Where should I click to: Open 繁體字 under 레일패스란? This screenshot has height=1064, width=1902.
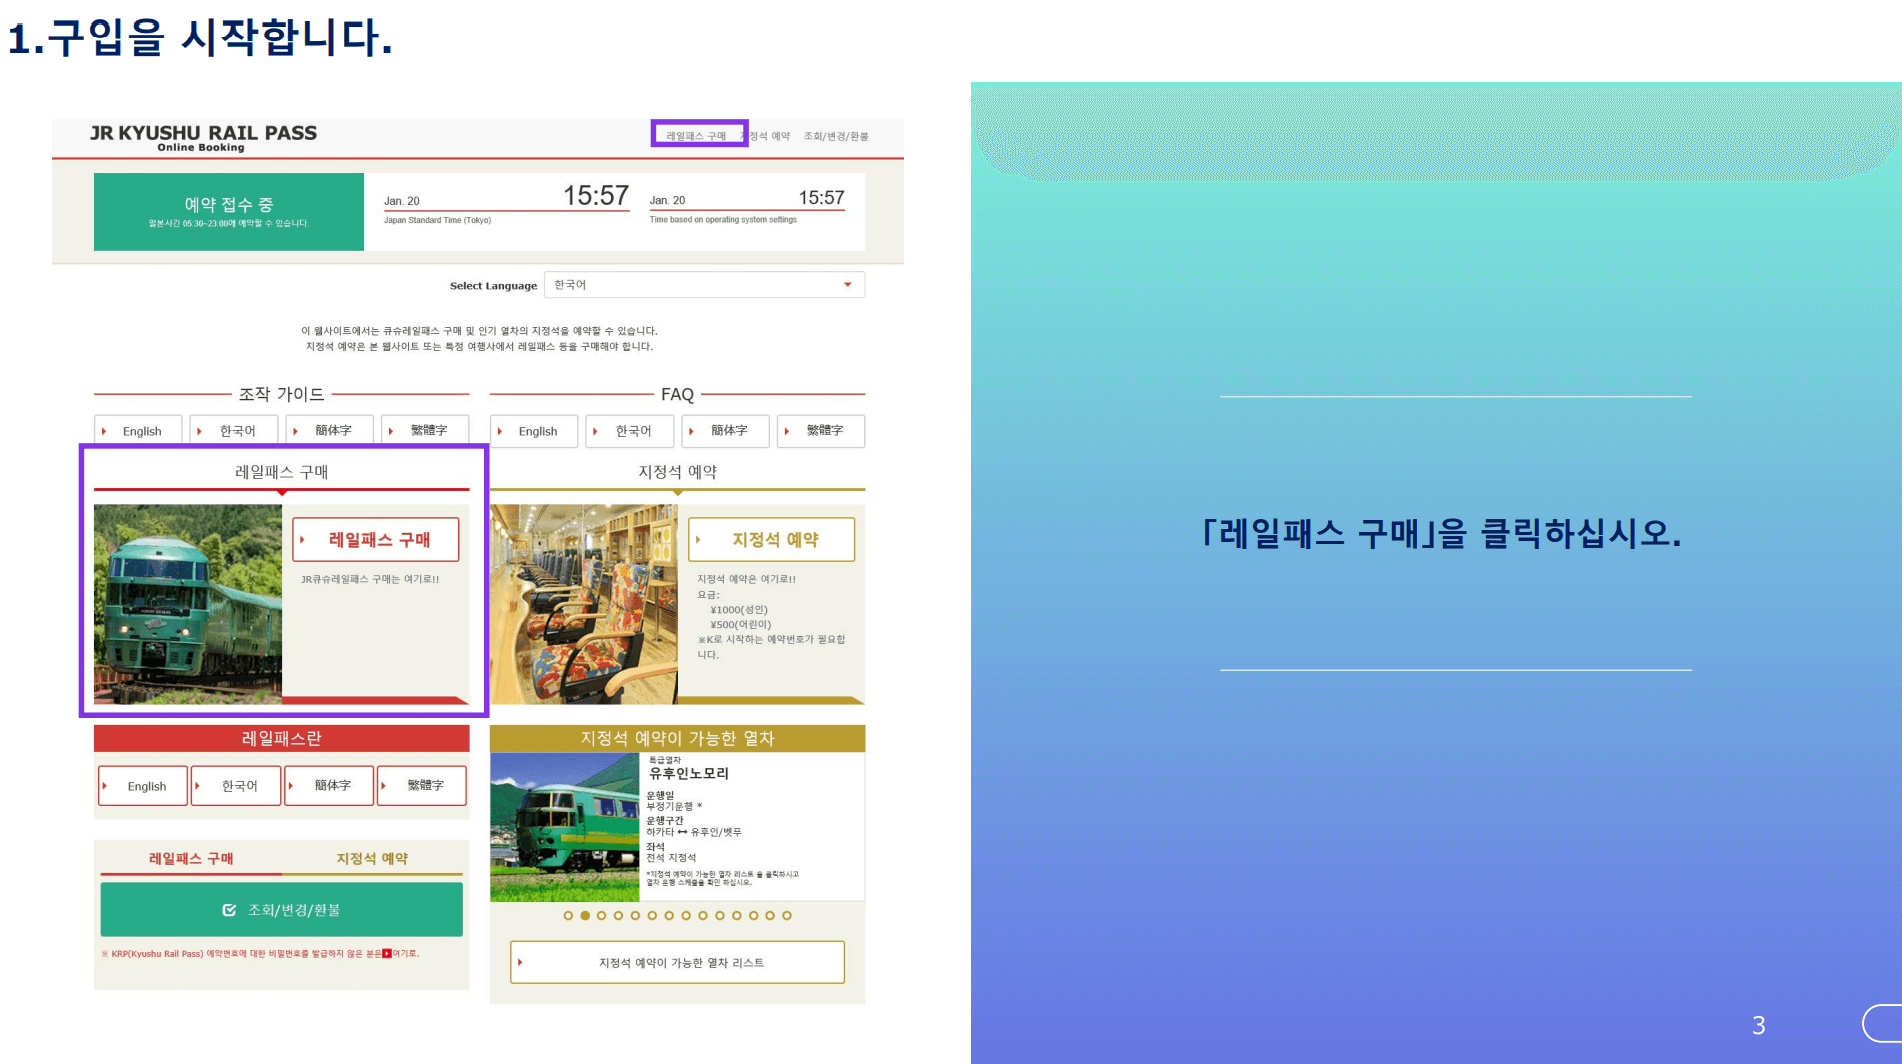tap(422, 786)
